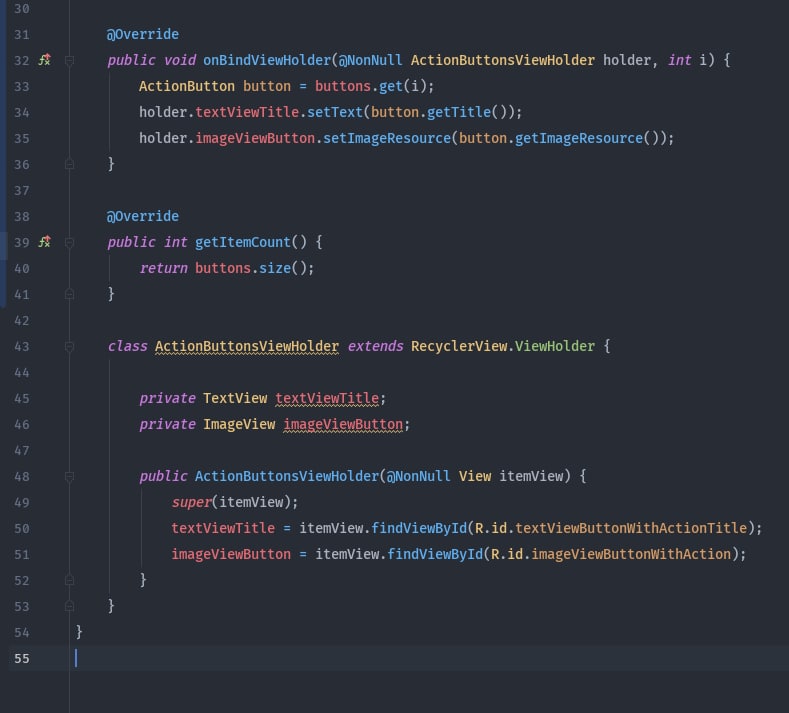This screenshot has width=789, height=713.
Task: Click the extends keyword on line 43
Action: click(375, 346)
